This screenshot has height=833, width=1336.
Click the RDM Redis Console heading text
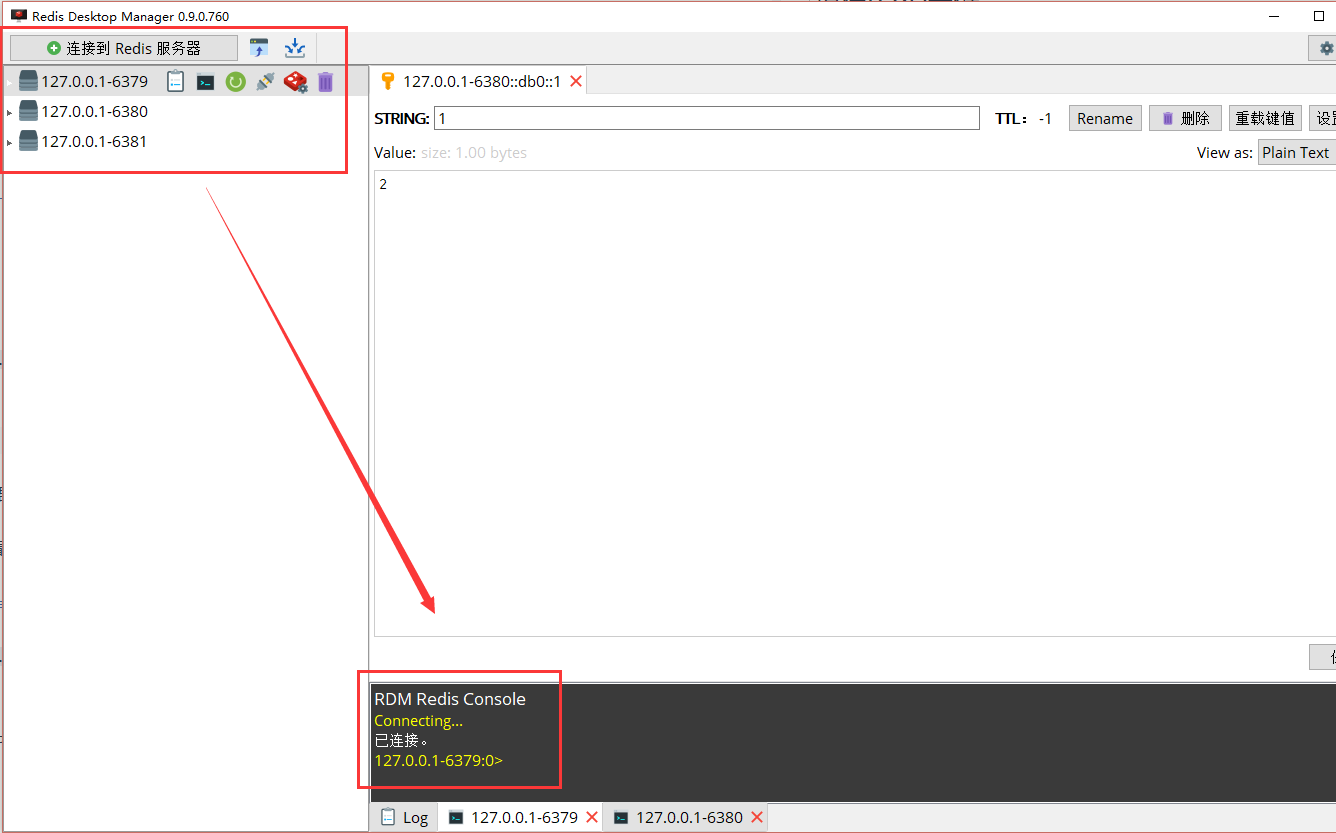pyautogui.click(x=450, y=699)
